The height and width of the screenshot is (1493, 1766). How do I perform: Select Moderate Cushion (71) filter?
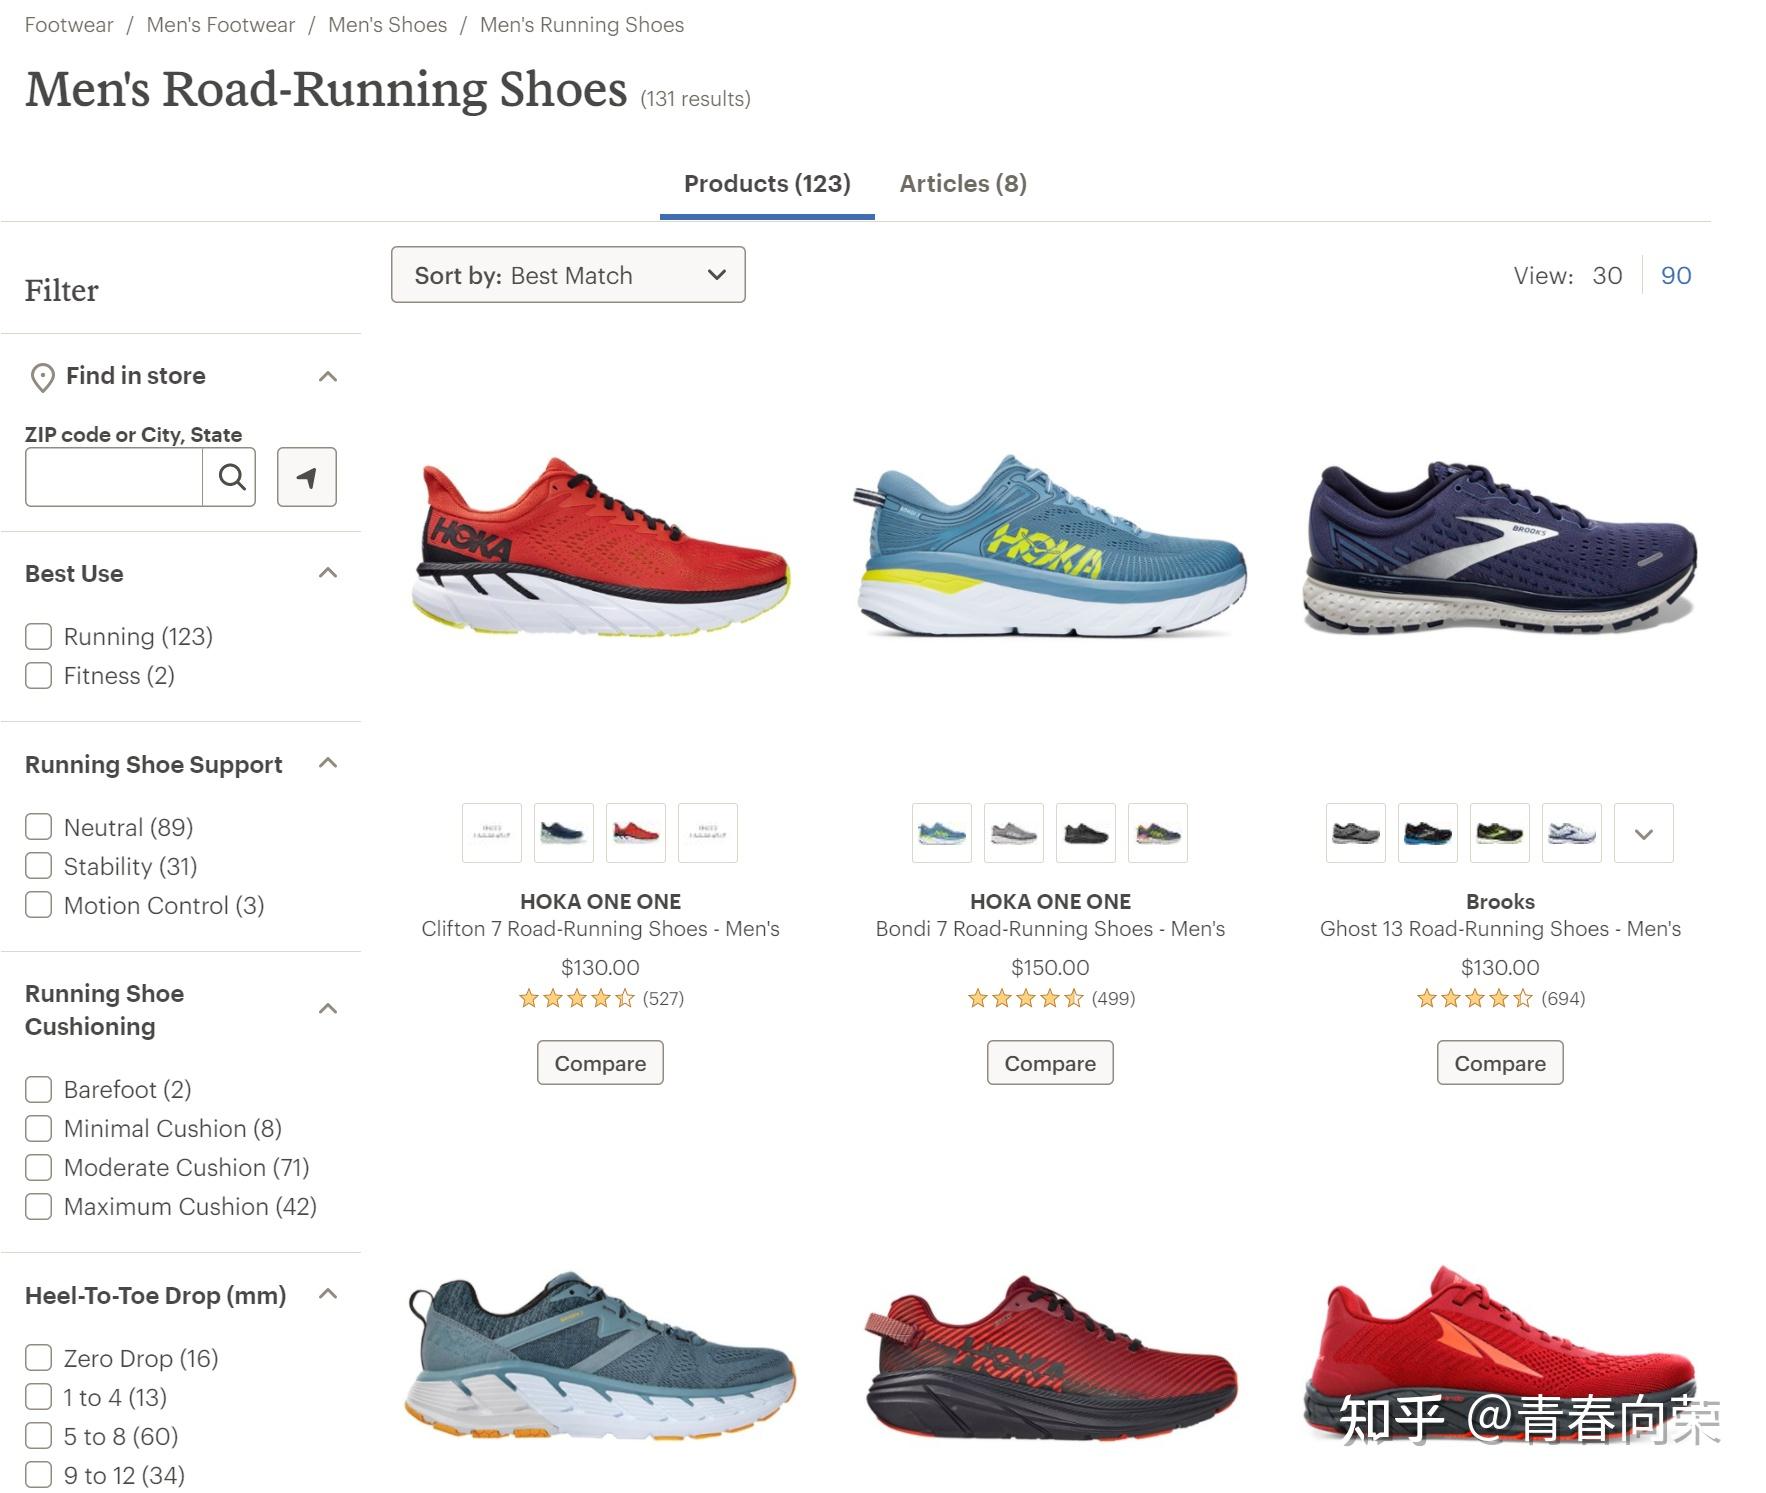point(38,1167)
